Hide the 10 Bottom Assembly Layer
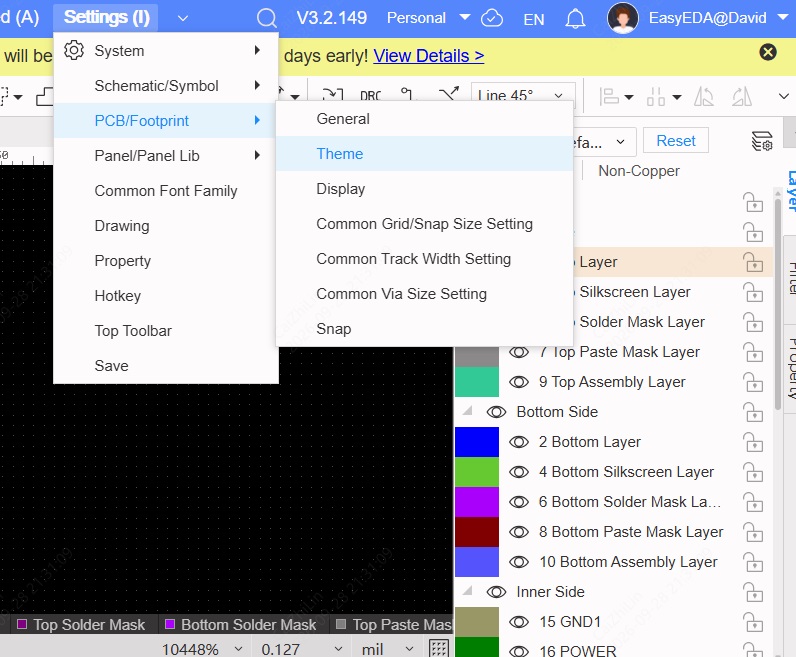This screenshot has height=657, width=796. pyautogui.click(x=519, y=562)
